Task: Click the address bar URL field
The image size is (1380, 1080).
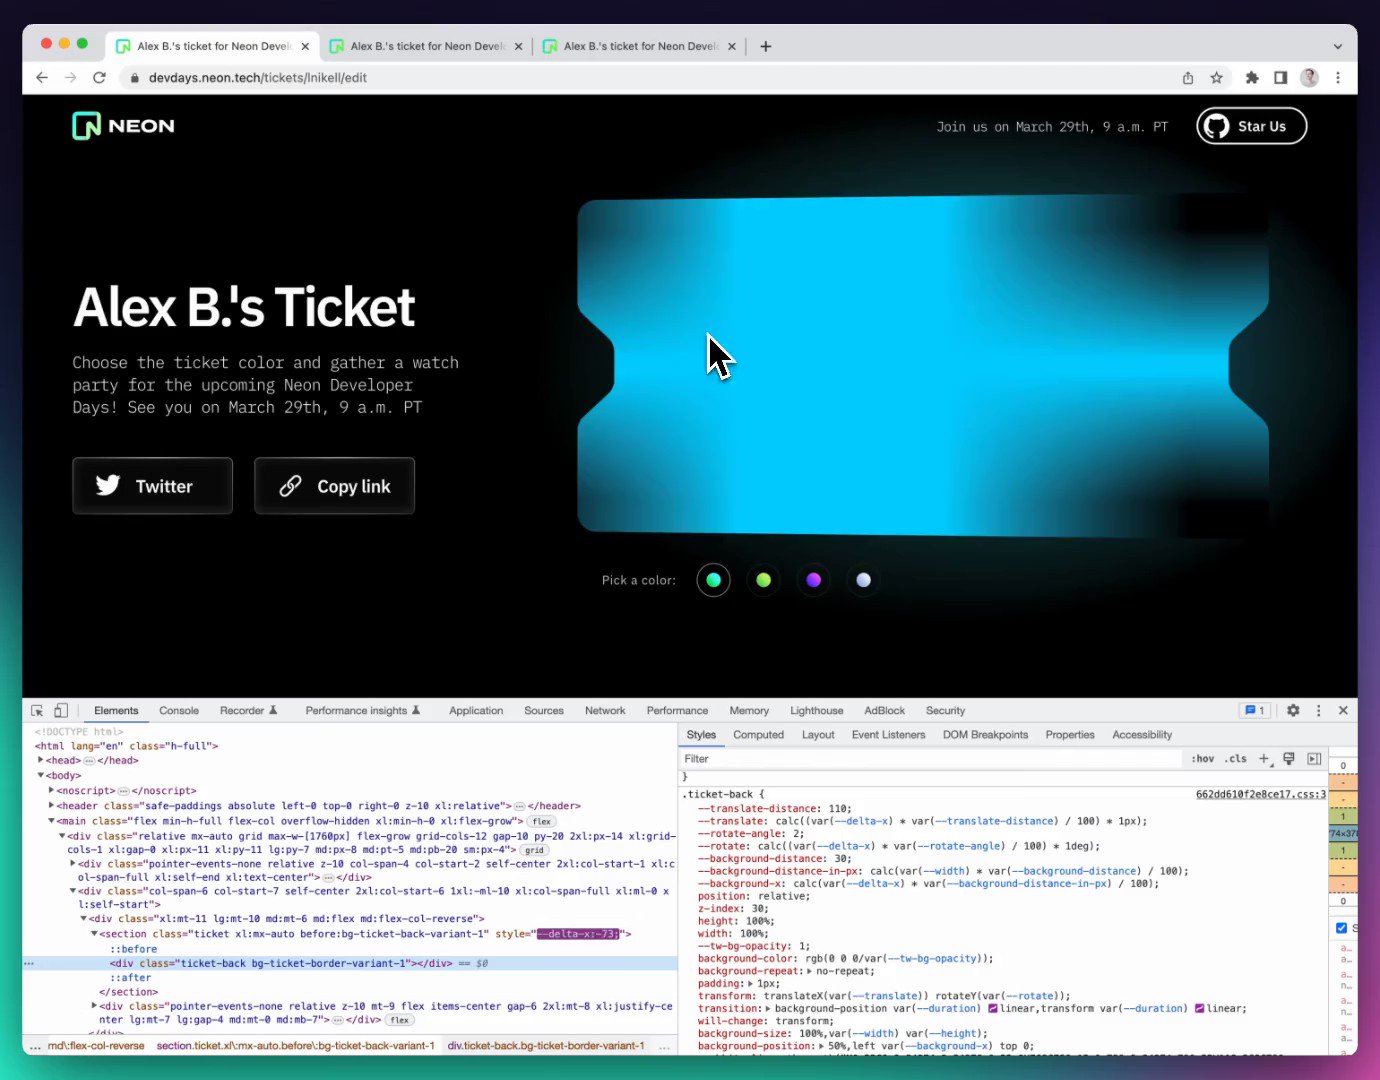Action: tap(650, 77)
